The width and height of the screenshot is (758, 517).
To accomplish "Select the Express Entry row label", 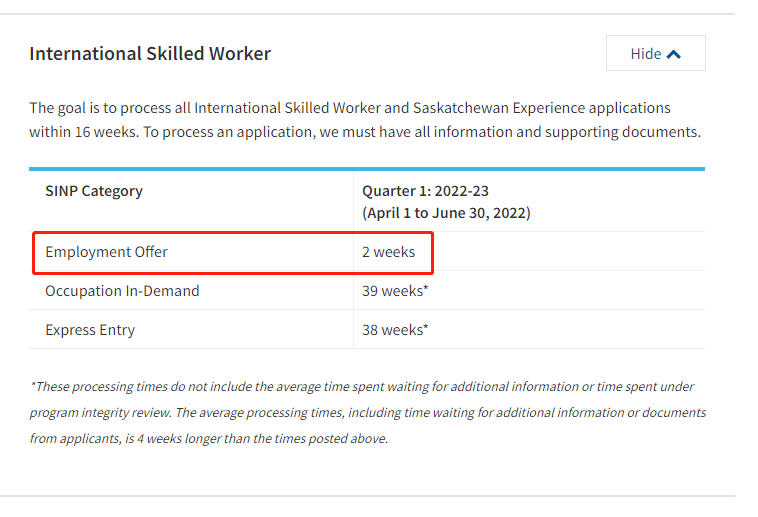I will coord(90,330).
